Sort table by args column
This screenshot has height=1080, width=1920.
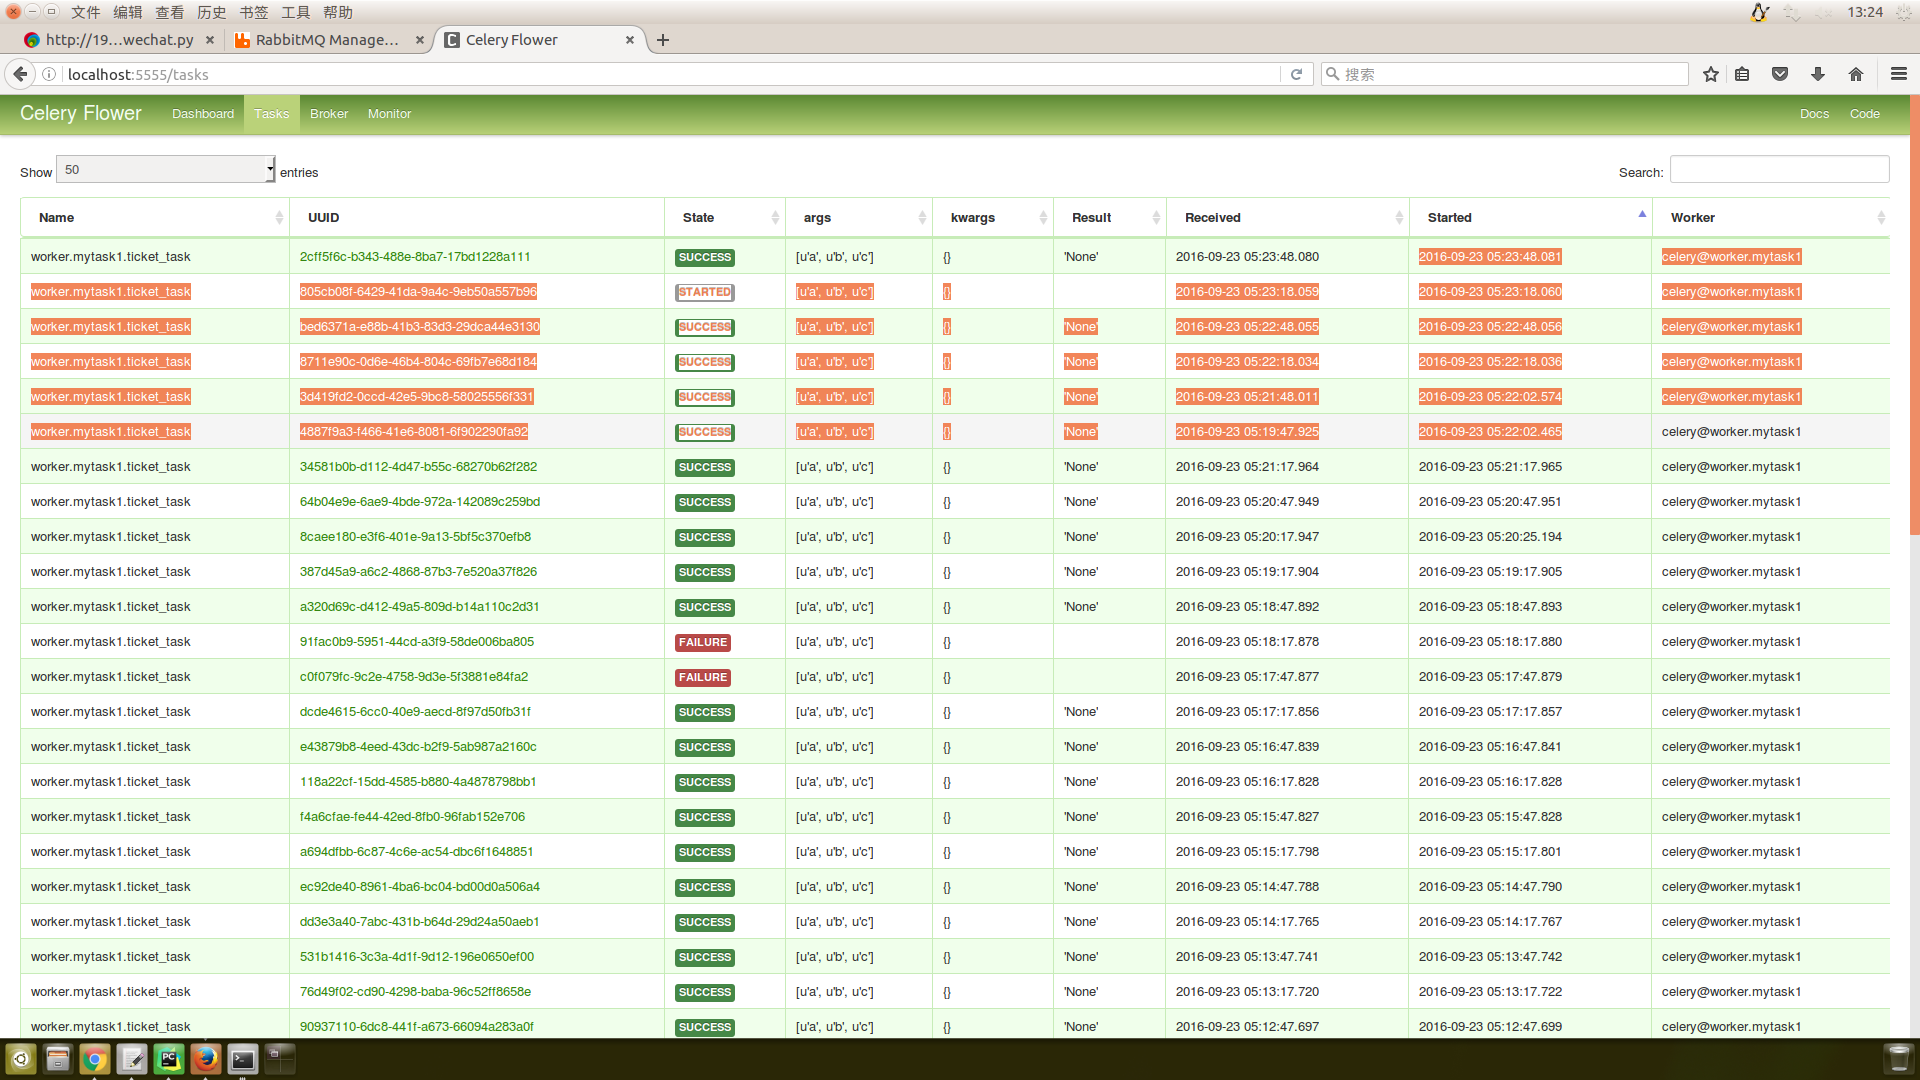[x=859, y=217]
